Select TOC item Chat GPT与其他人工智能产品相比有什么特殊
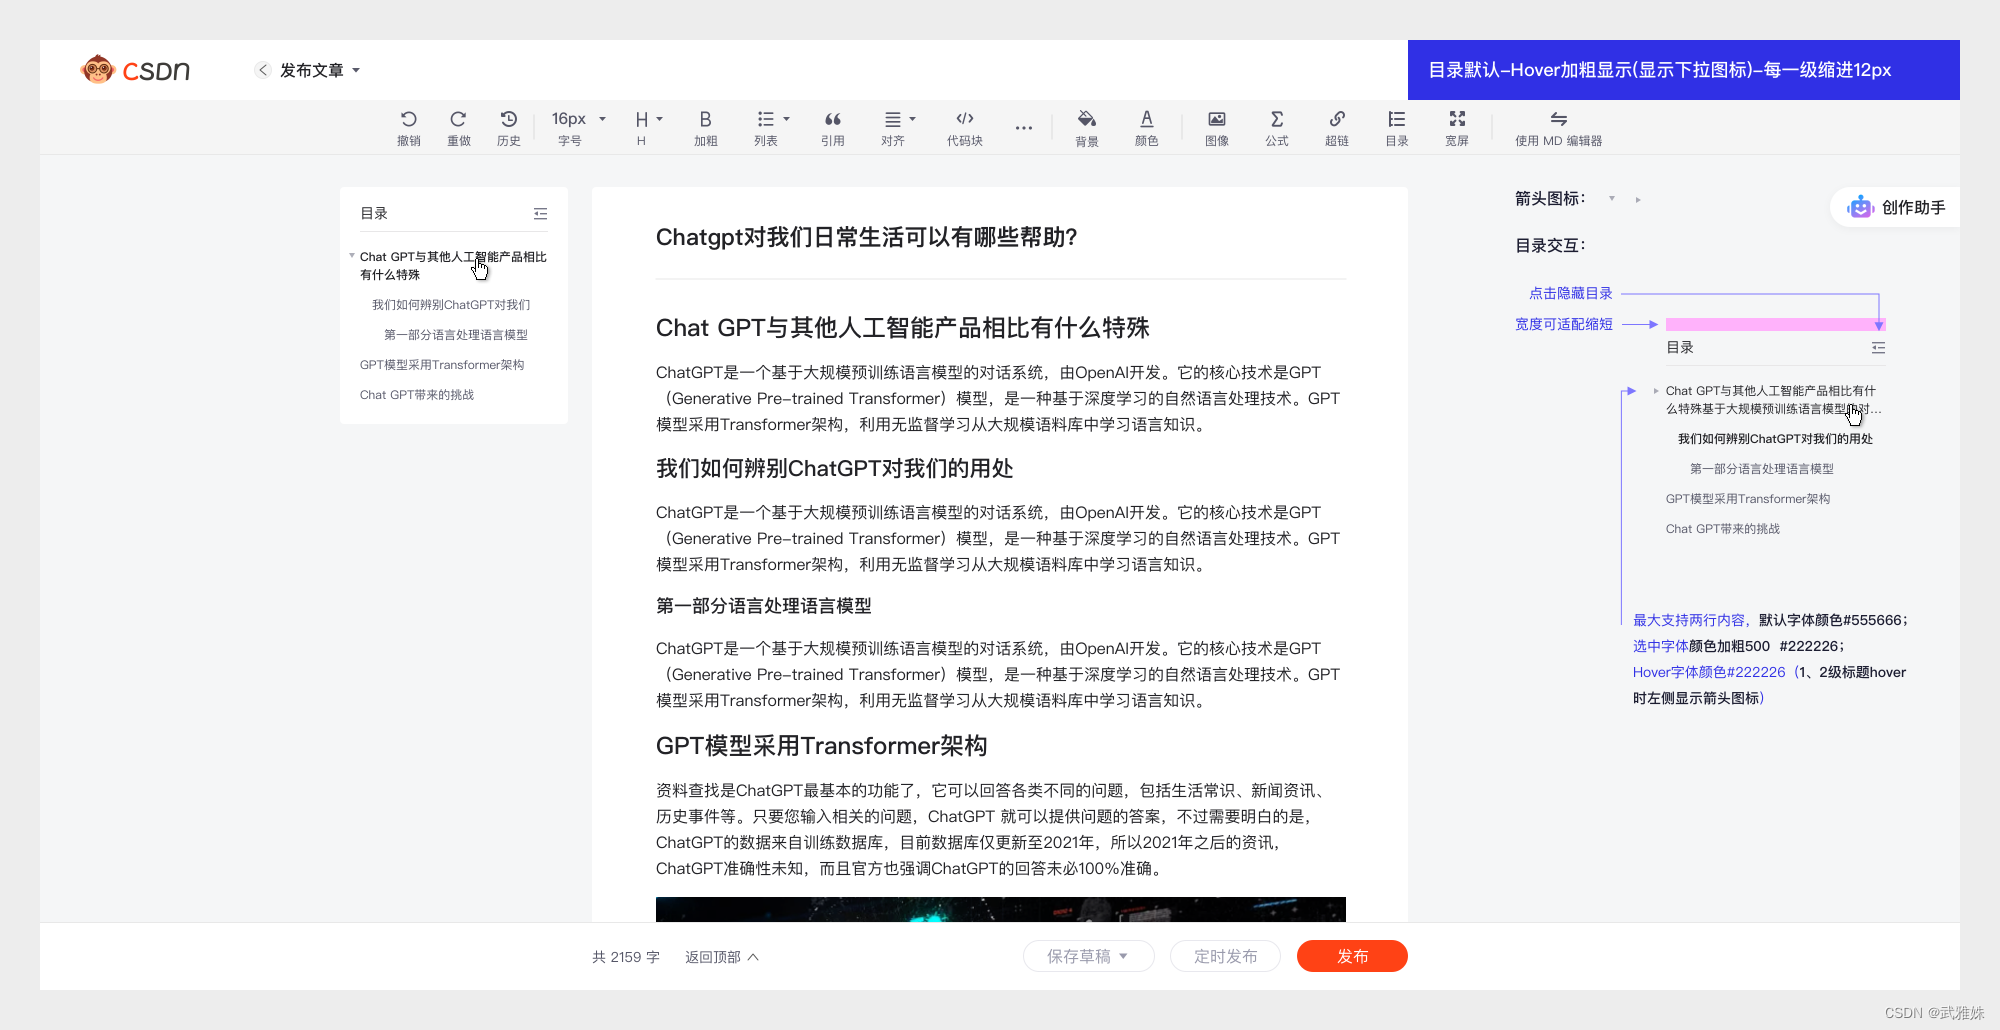 [x=453, y=265]
